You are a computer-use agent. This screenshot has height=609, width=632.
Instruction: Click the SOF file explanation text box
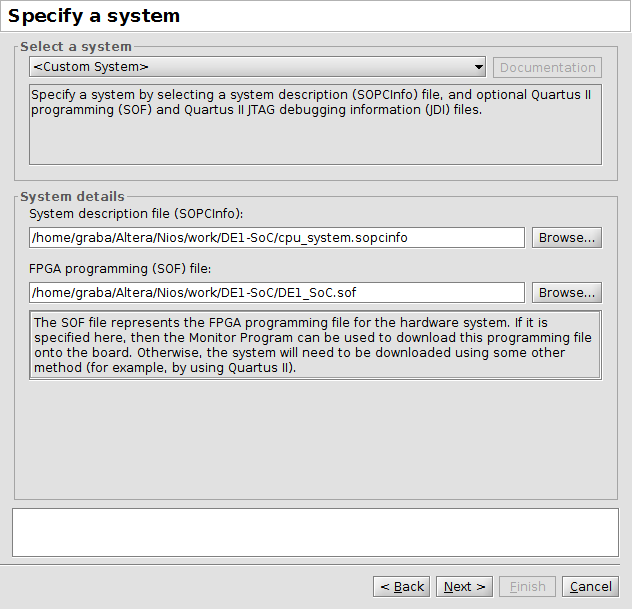315,345
